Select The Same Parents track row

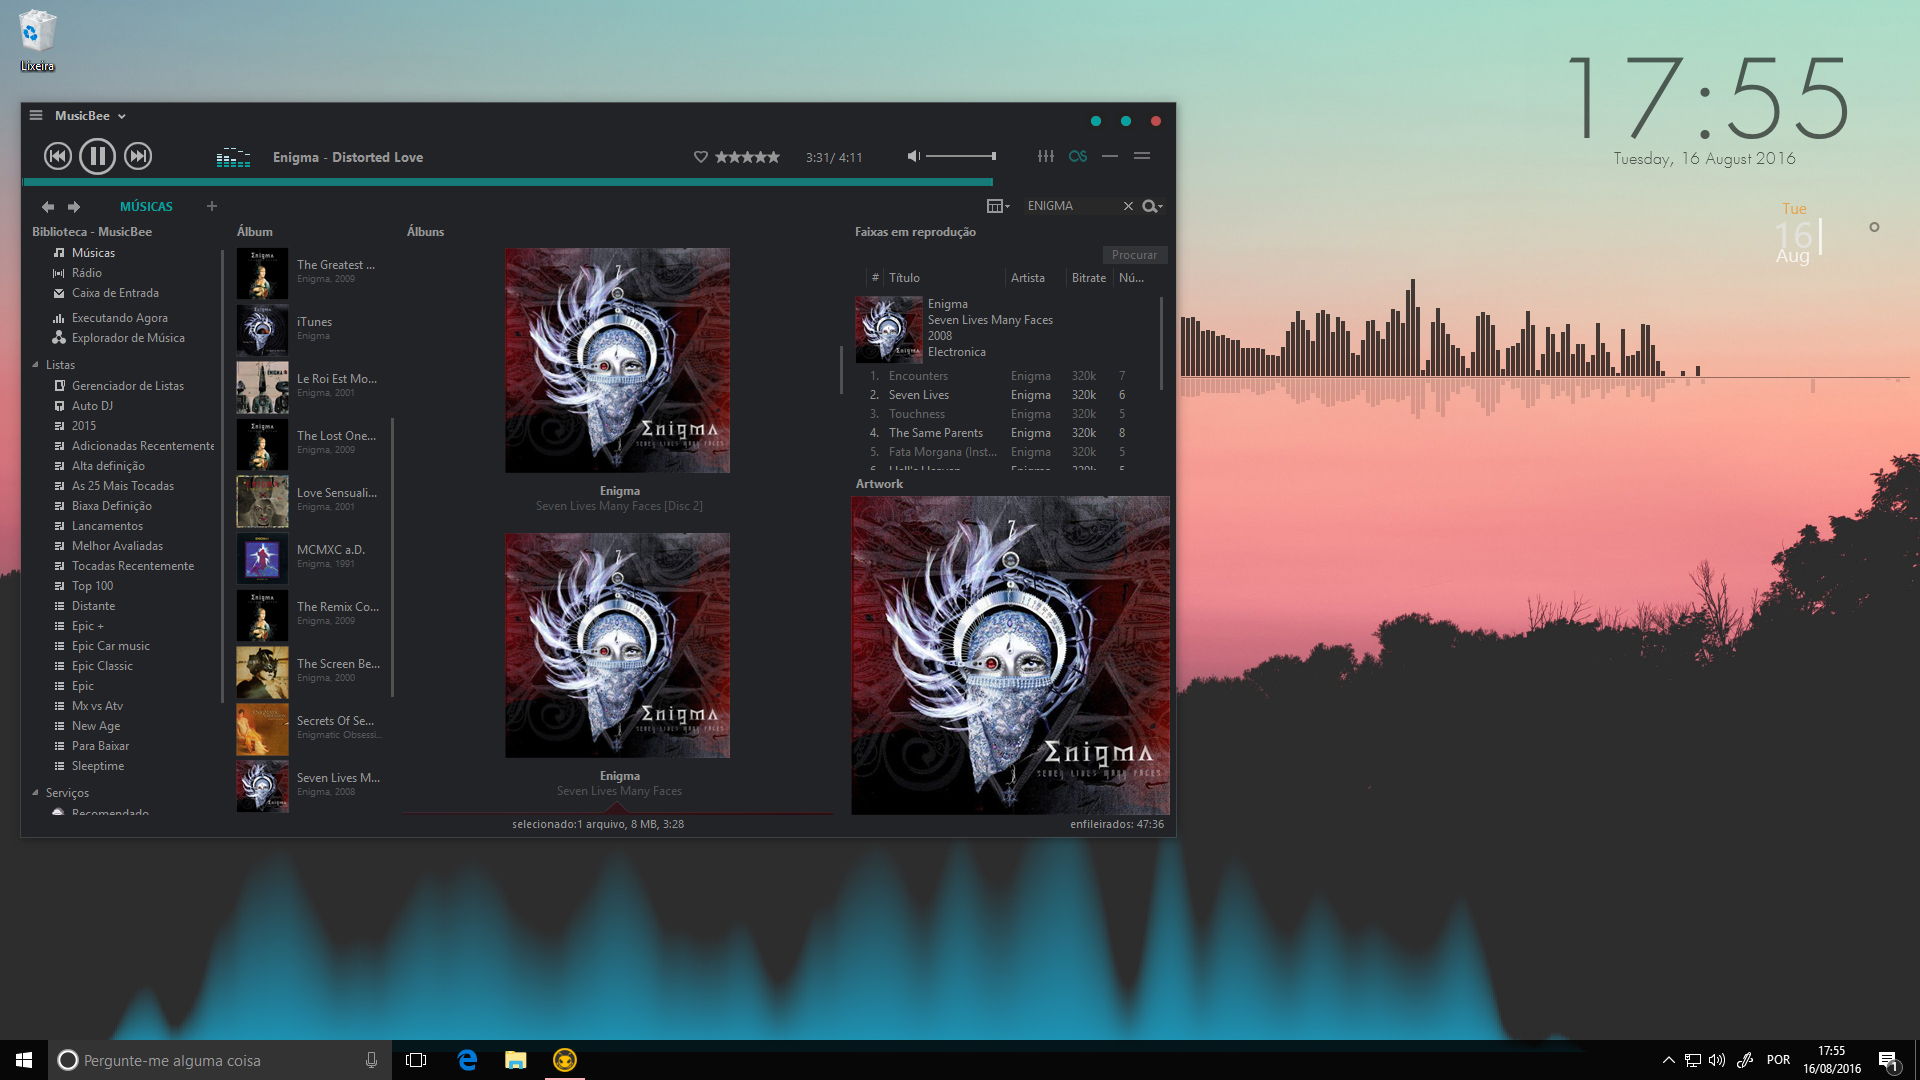click(x=1005, y=433)
